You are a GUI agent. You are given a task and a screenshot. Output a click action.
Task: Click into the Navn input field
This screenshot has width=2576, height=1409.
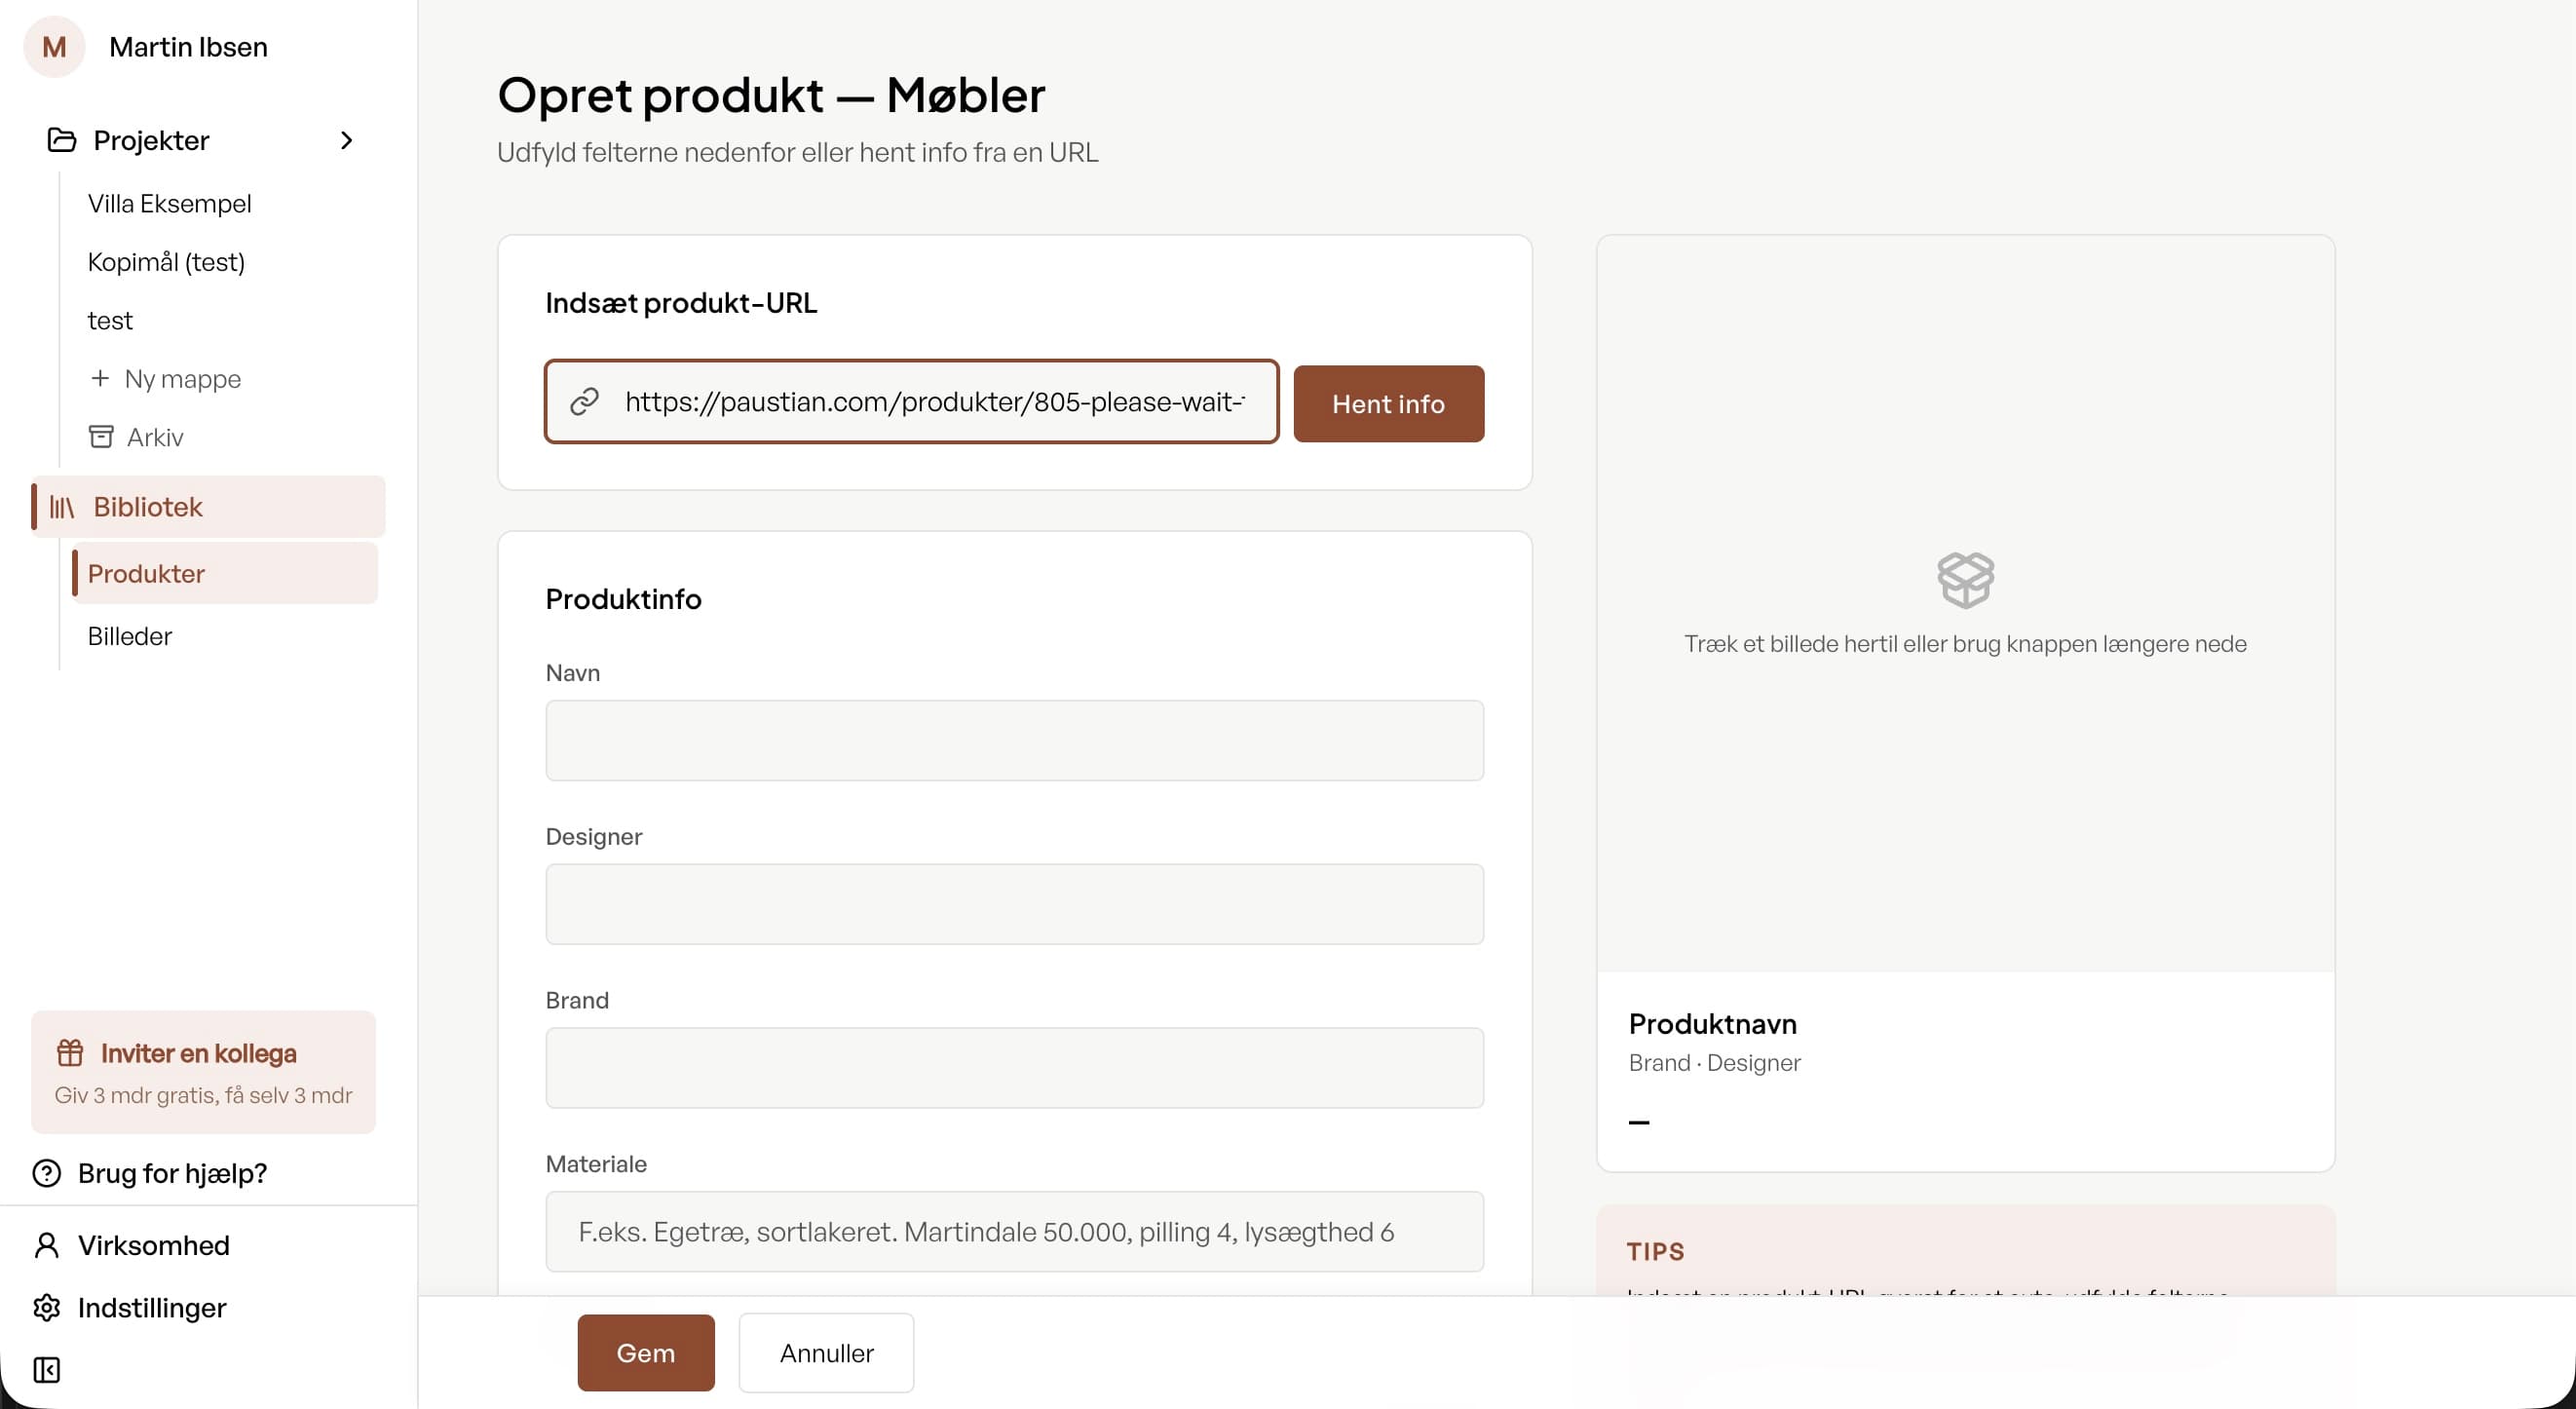click(x=1014, y=740)
